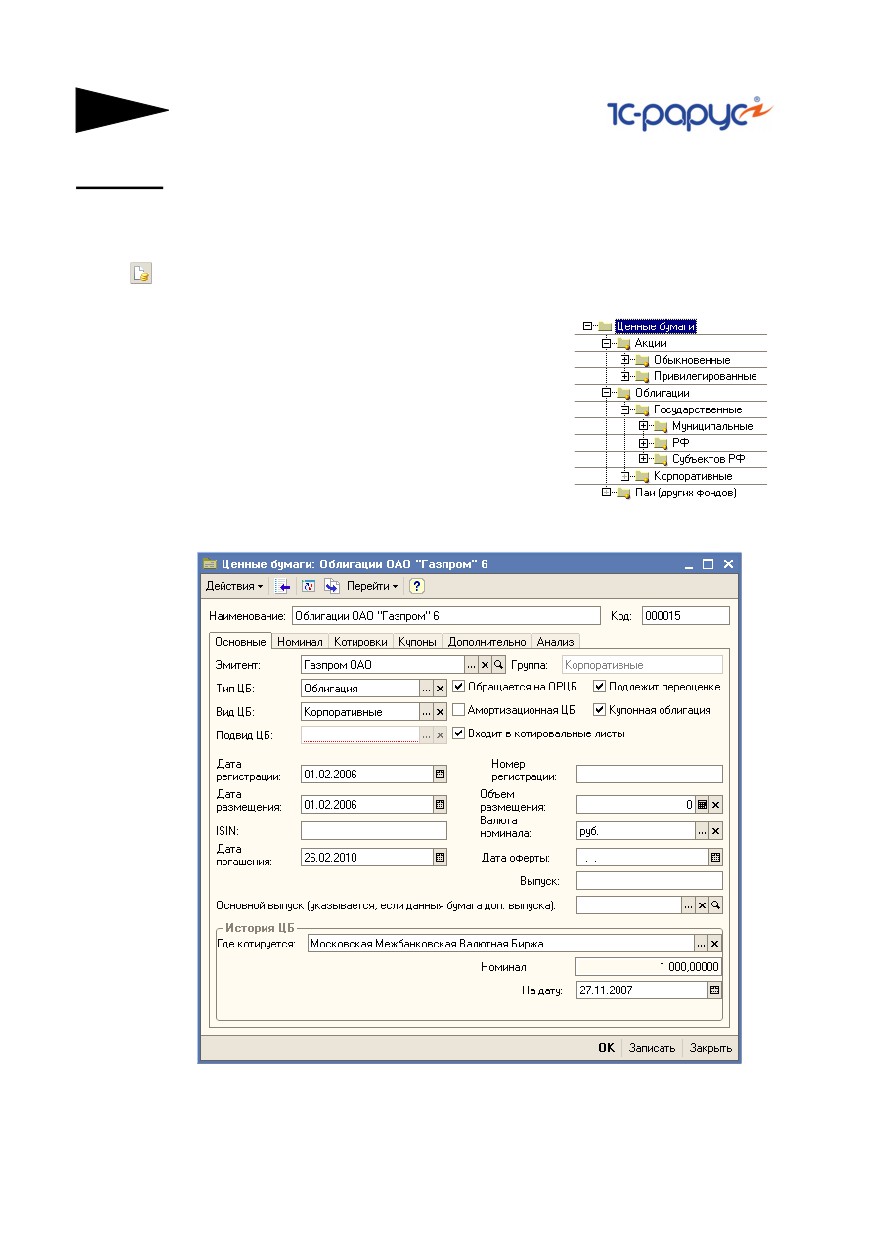
Task: Open selection for Валюта номинала
Action: [x=702, y=831]
